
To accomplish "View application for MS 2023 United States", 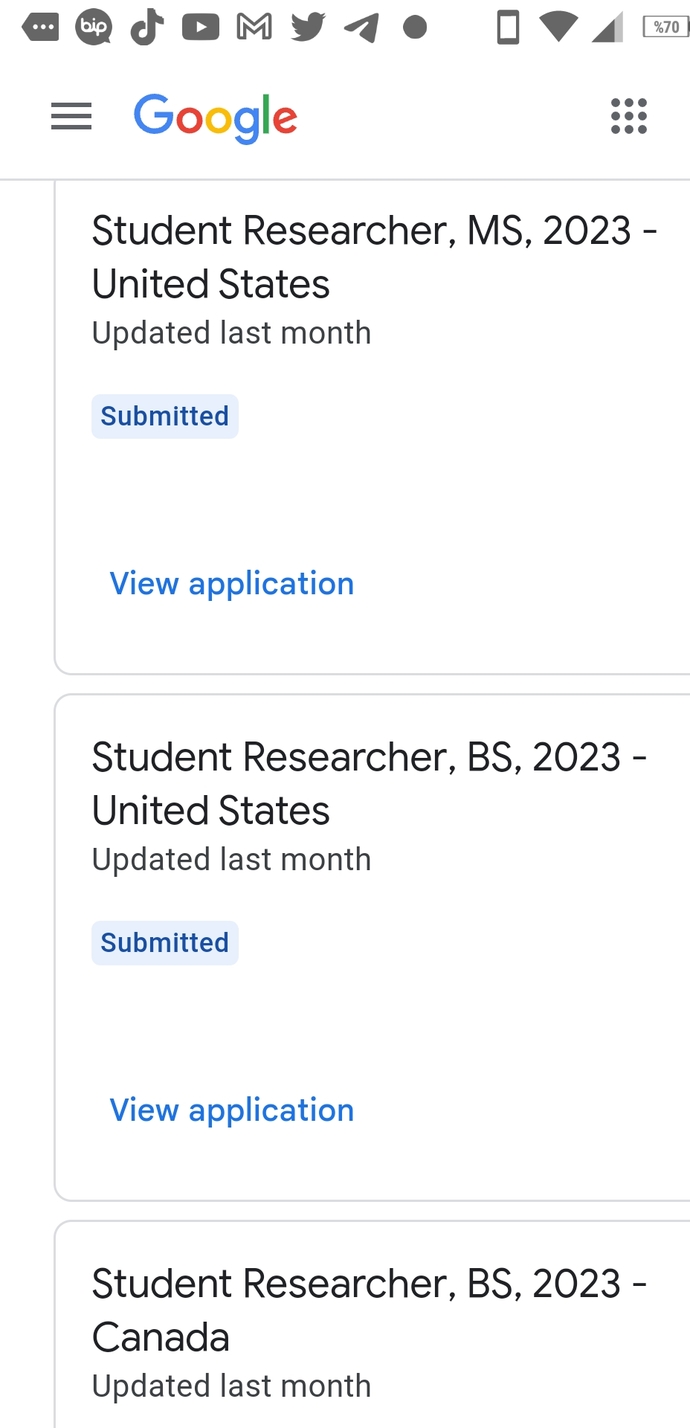I will 232,583.
